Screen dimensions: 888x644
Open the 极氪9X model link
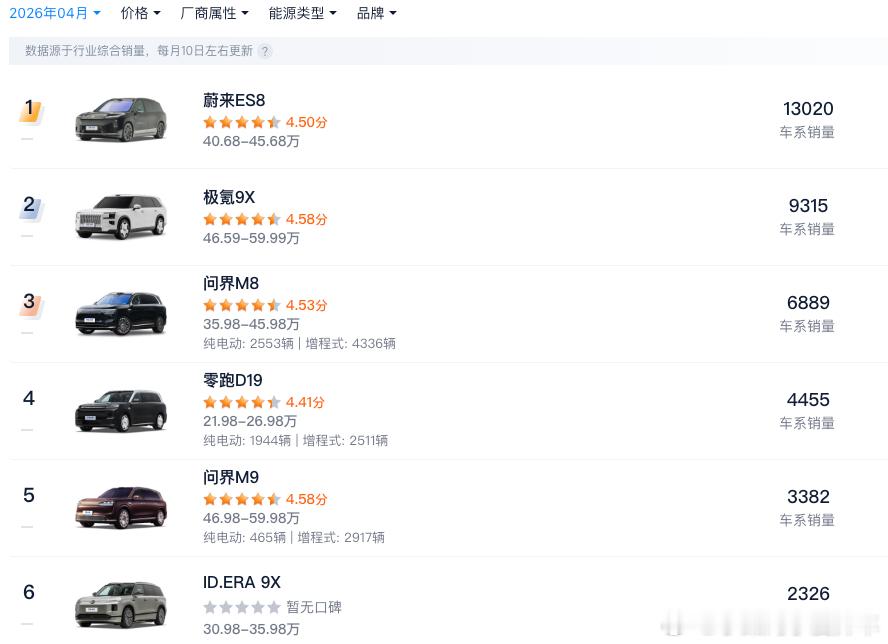(229, 197)
